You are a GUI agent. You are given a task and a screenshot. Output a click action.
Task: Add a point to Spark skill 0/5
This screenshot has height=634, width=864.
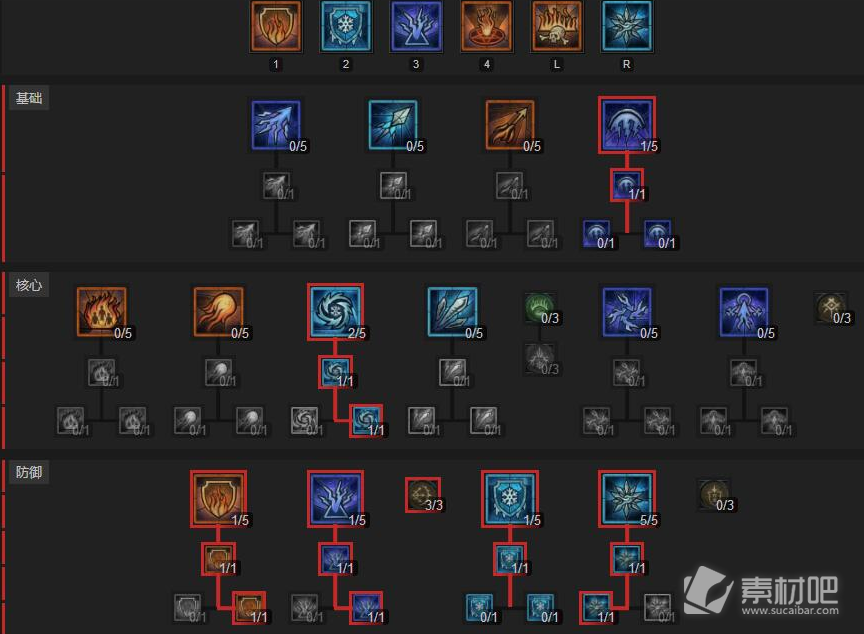click(276, 125)
